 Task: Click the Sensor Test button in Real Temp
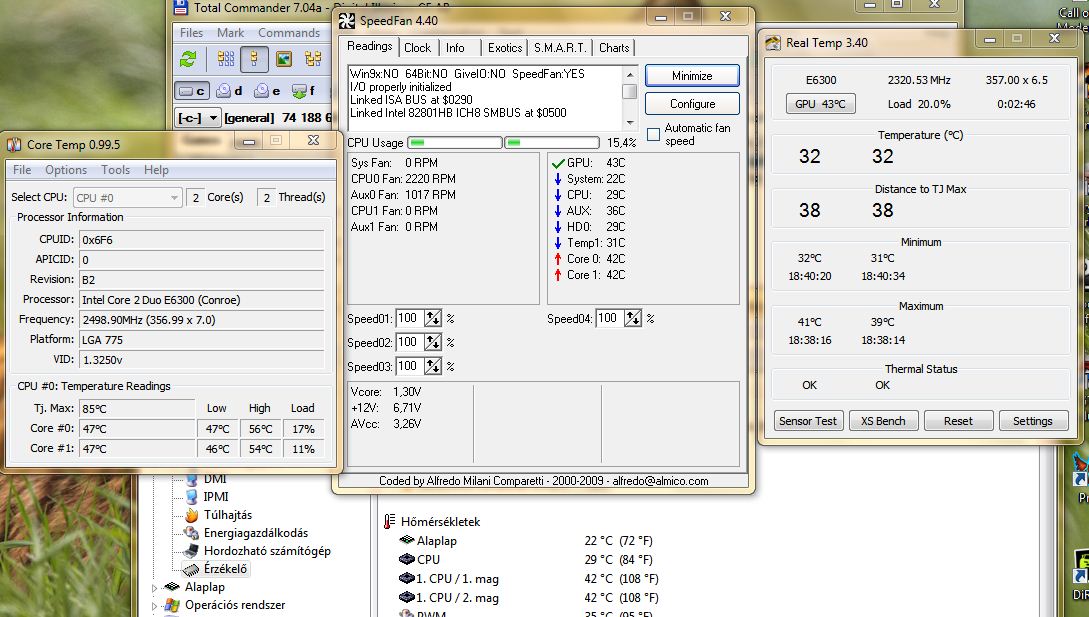coord(808,421)
